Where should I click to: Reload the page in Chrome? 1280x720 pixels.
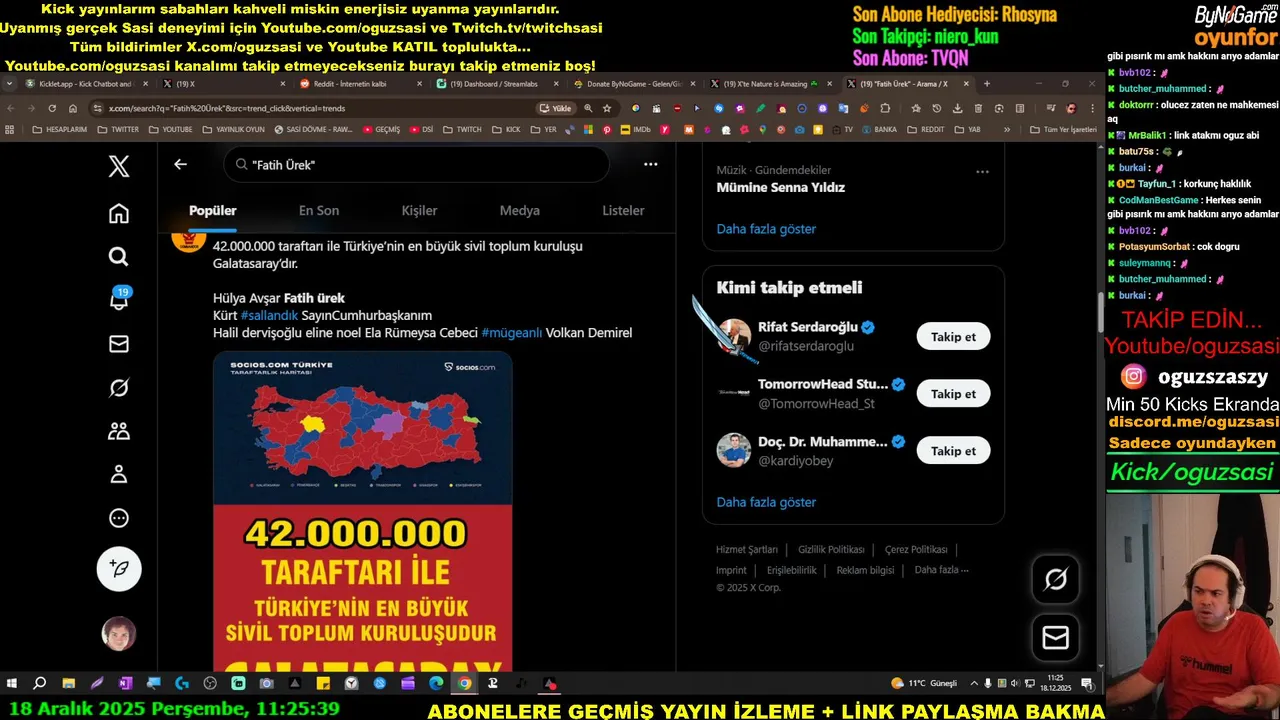(51, 108)
